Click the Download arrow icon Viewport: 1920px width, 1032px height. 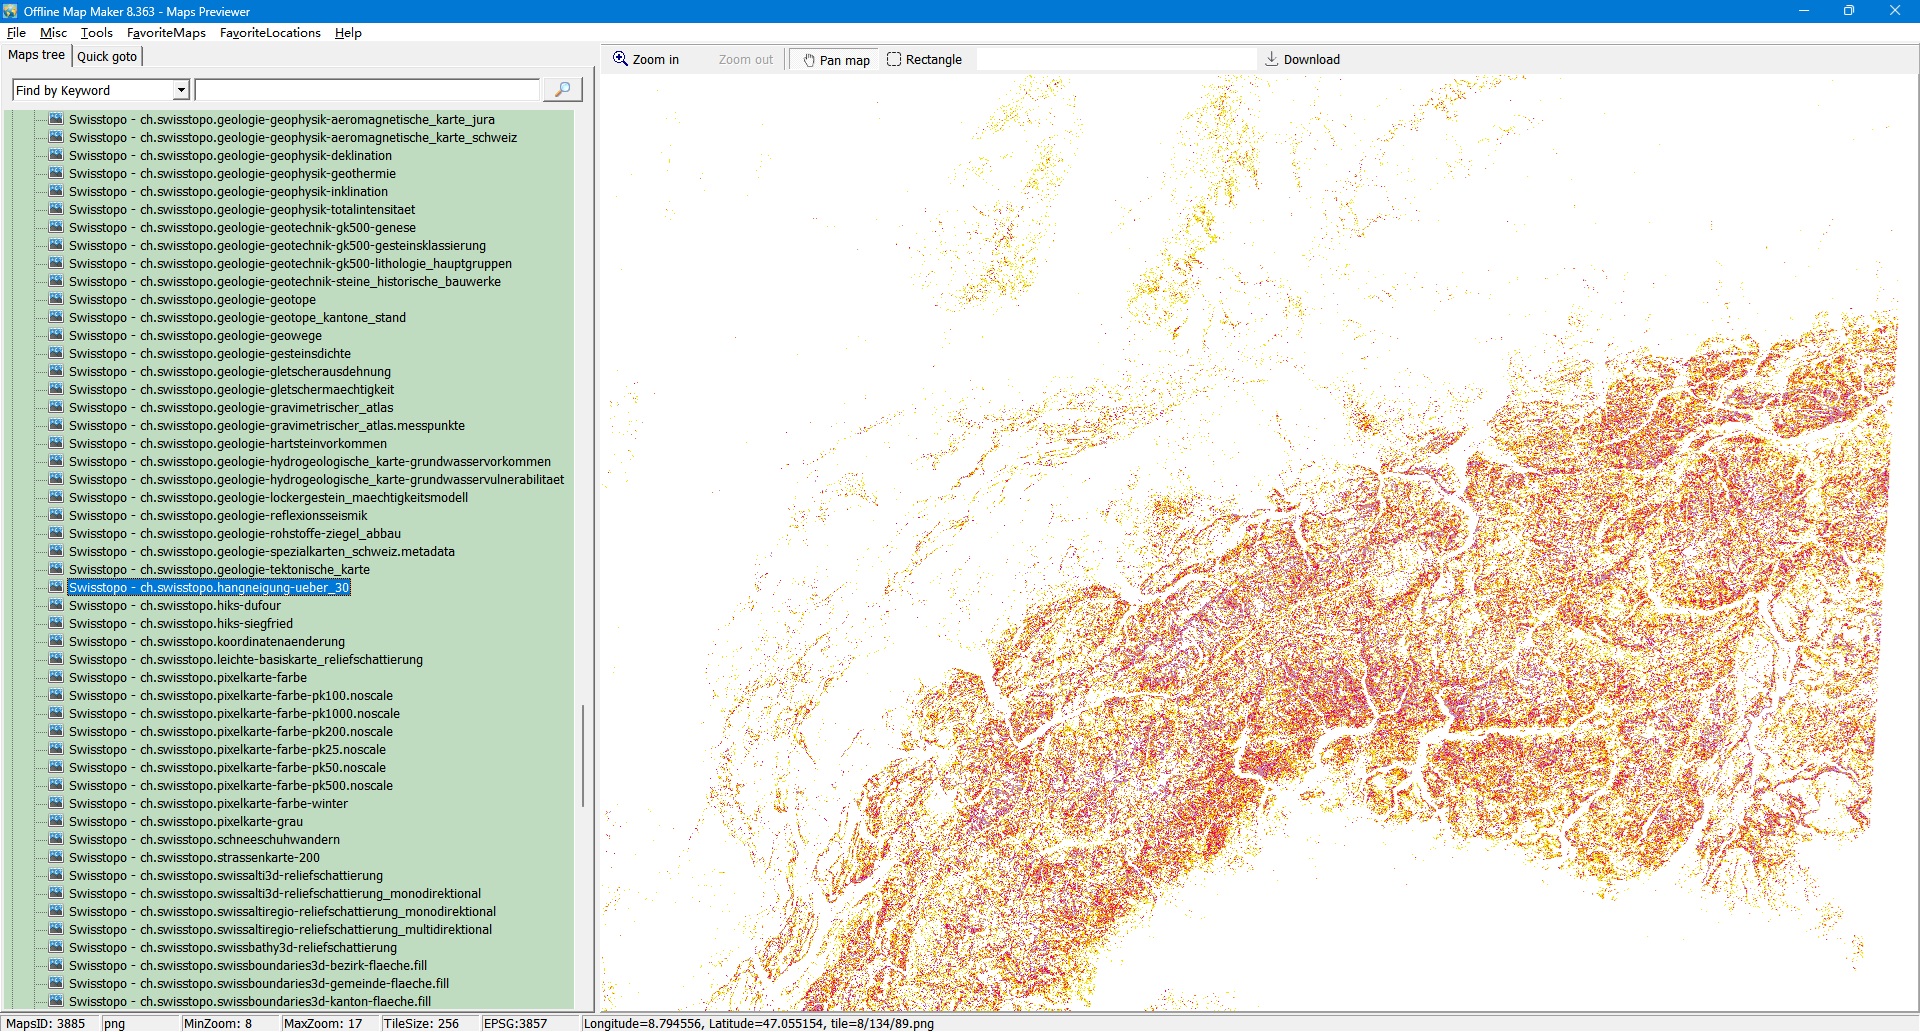point(1271,59)
